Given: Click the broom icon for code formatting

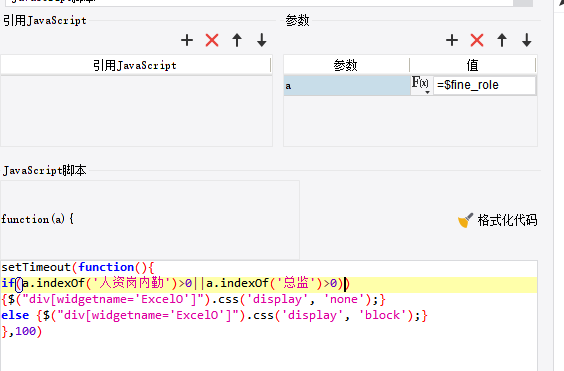Looking at the screenshot, I should click(465, 220).
